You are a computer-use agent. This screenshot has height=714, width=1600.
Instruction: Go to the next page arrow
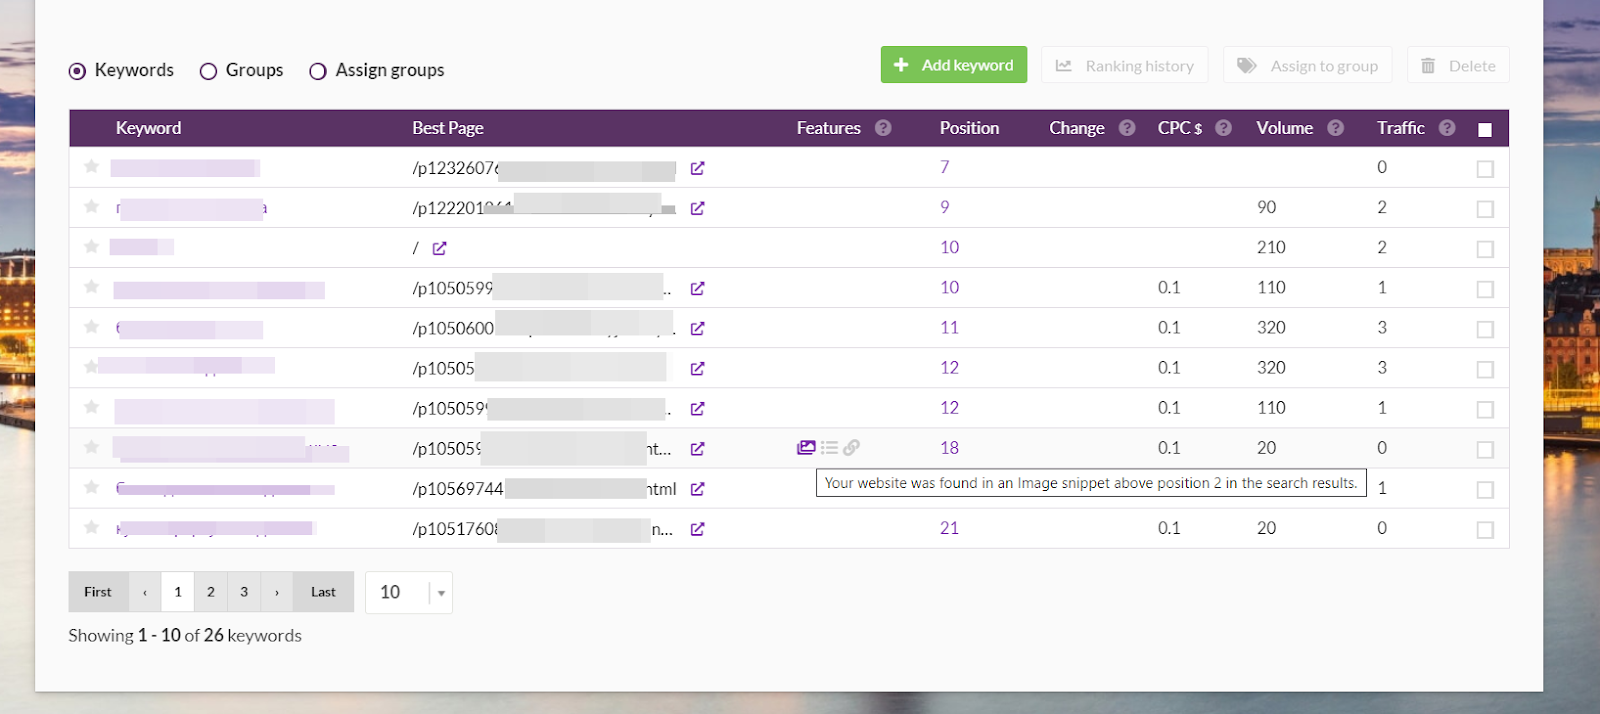tap(277, 592)
